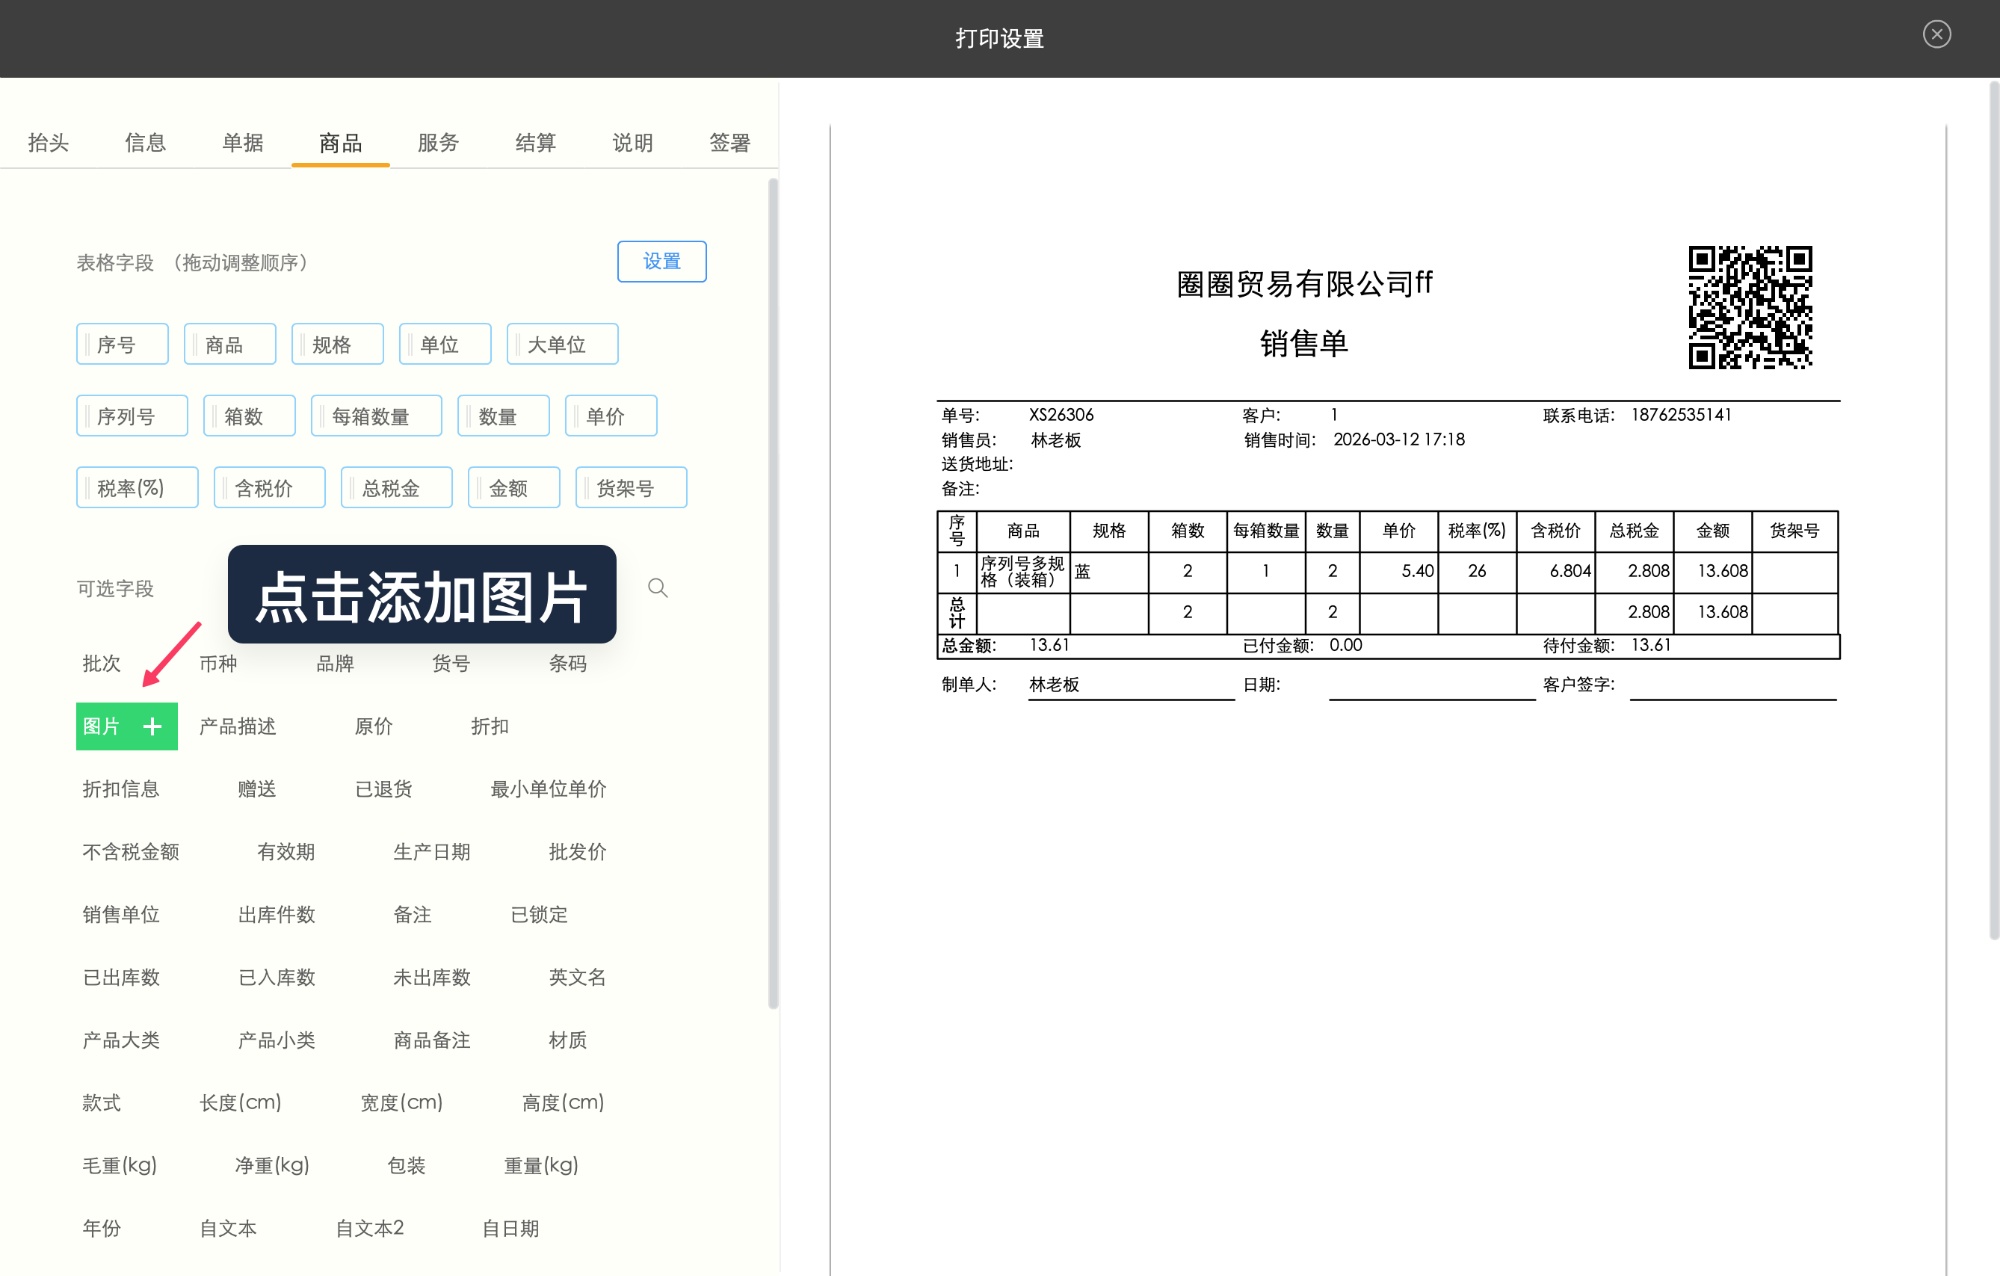Switch to the 结算 tab
Image resolution: width=2000 pixels, height=1276 pixels.
(x=534, y=142)
